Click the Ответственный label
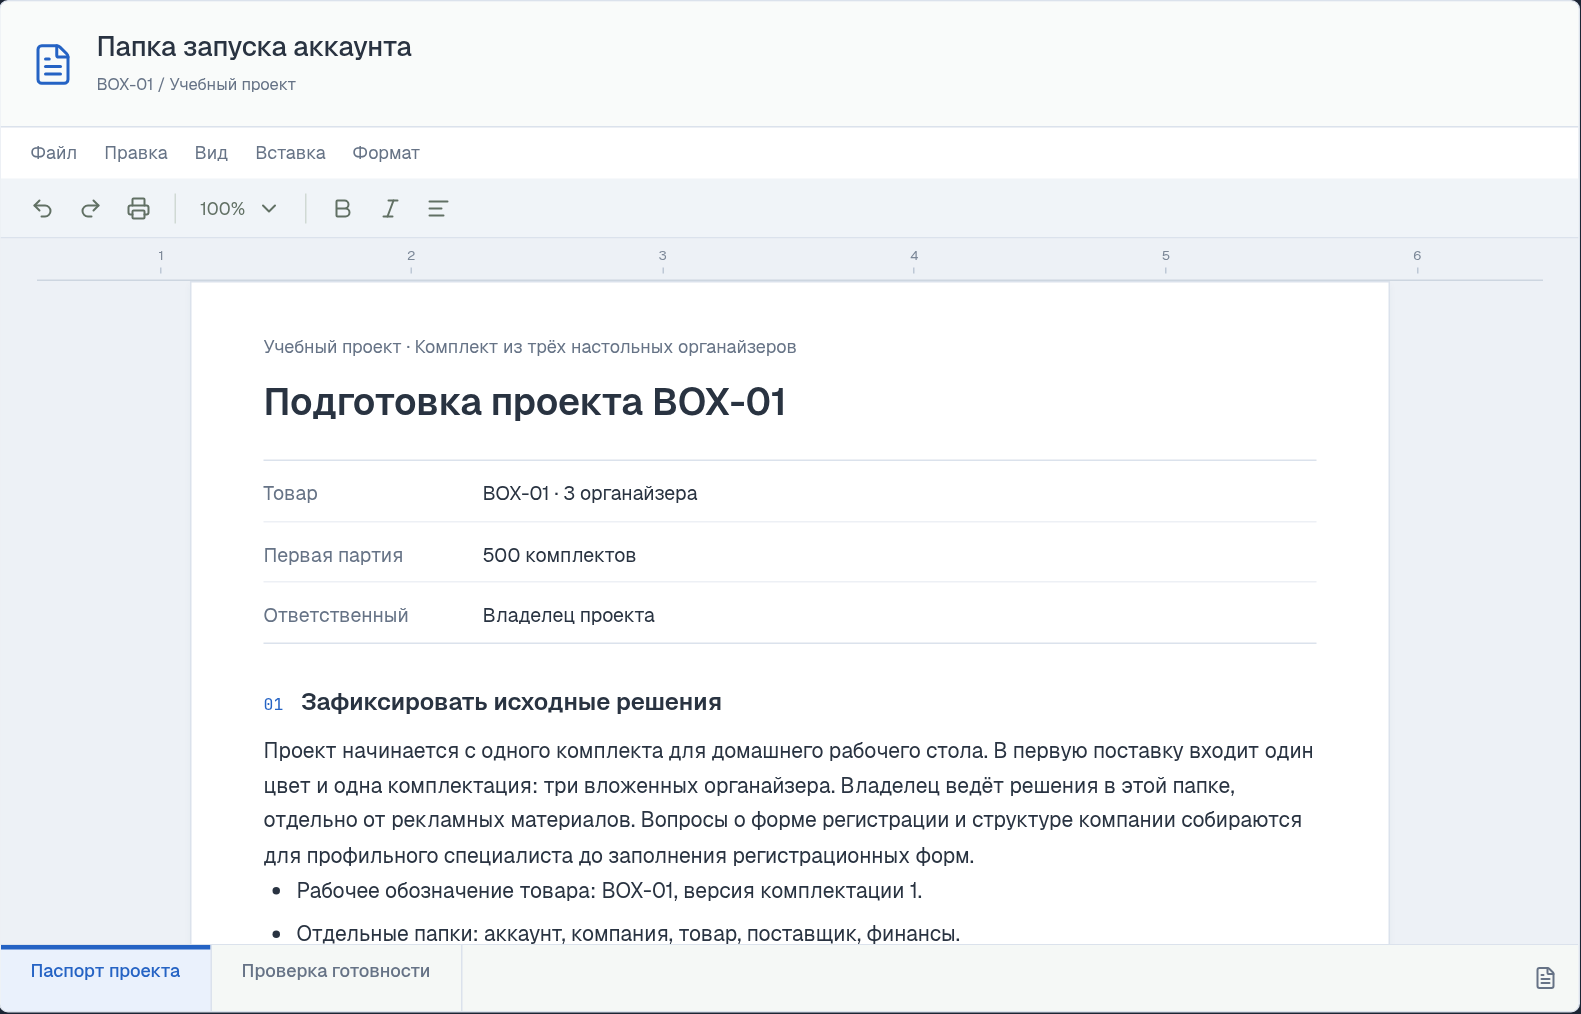This screenshot has height=1014, width=1581. (336, 615)
